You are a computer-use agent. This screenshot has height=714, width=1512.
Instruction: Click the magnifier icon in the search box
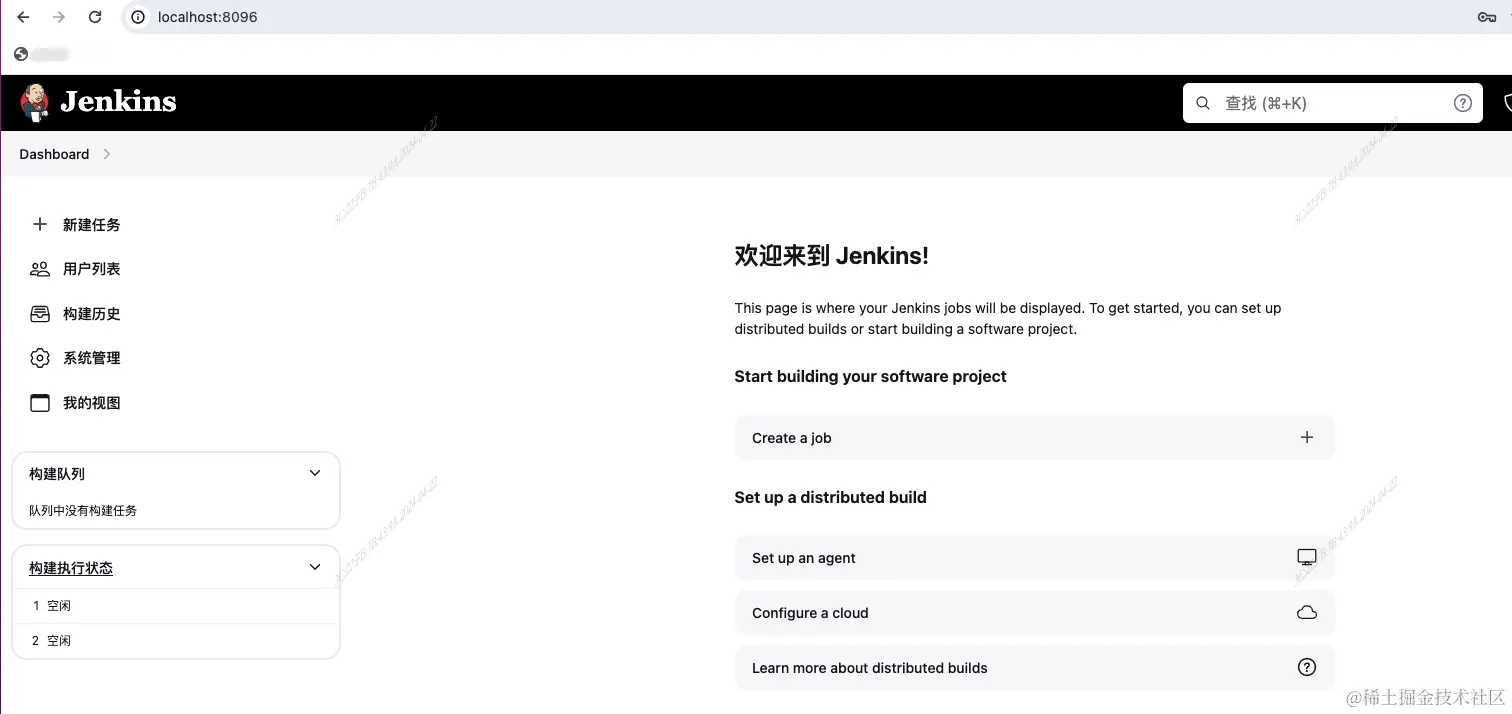click(x=1203, y=103)
